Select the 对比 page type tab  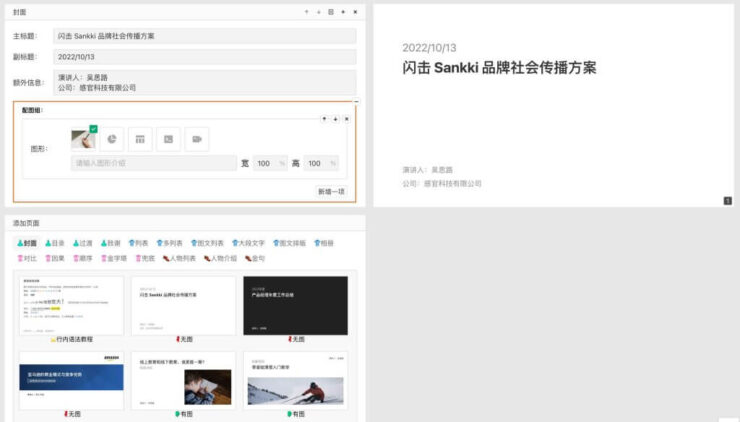pos(27,258)
